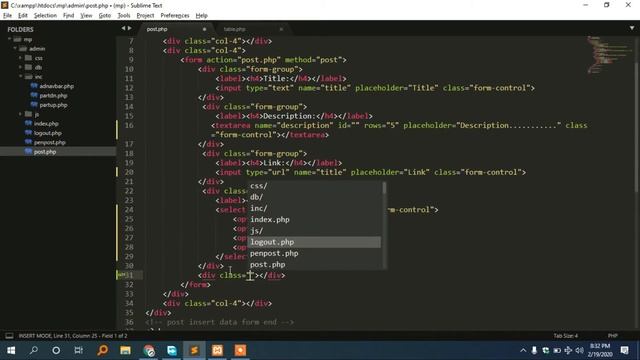Choose logout.php from autocomplete list
Image resolution: width=640 pixels, height=360 pixels.
point(314,242)
